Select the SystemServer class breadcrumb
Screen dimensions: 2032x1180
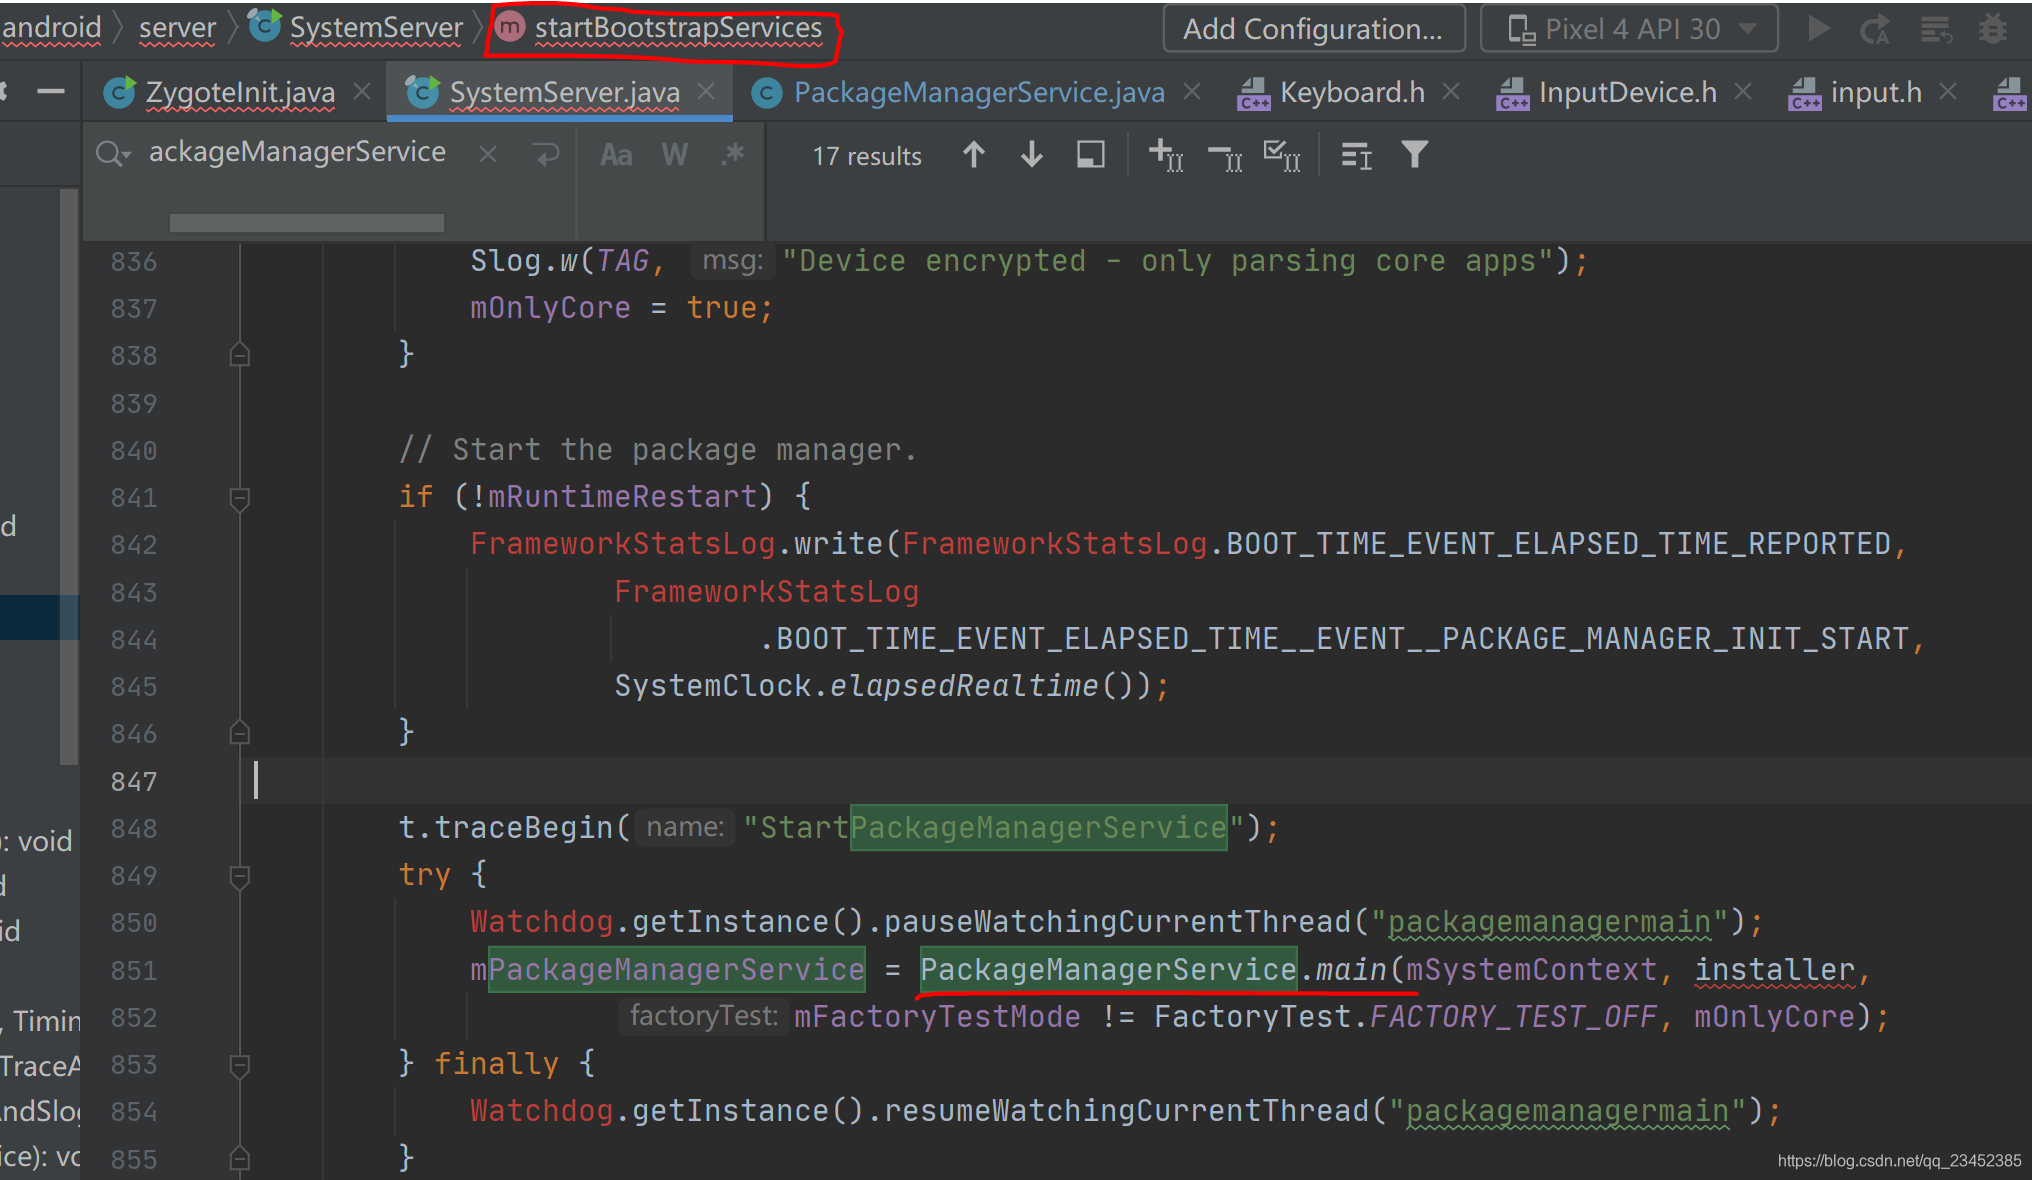coord(356,28)
